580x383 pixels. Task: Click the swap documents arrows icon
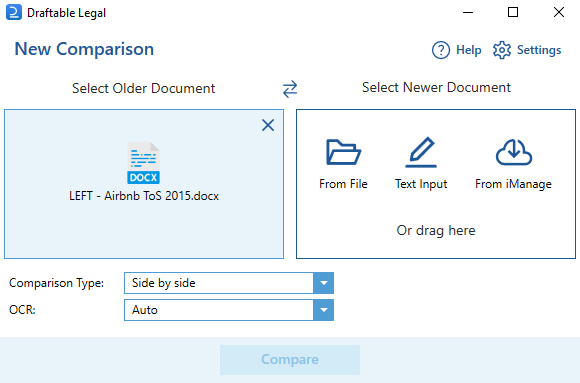click(x=290, y=89)
